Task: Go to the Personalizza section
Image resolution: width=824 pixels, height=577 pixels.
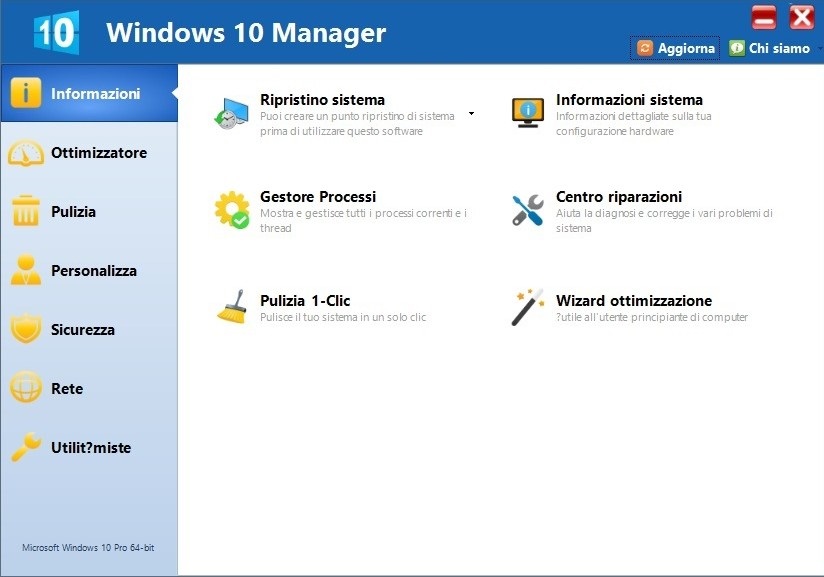Action: [x=89, y=270]
